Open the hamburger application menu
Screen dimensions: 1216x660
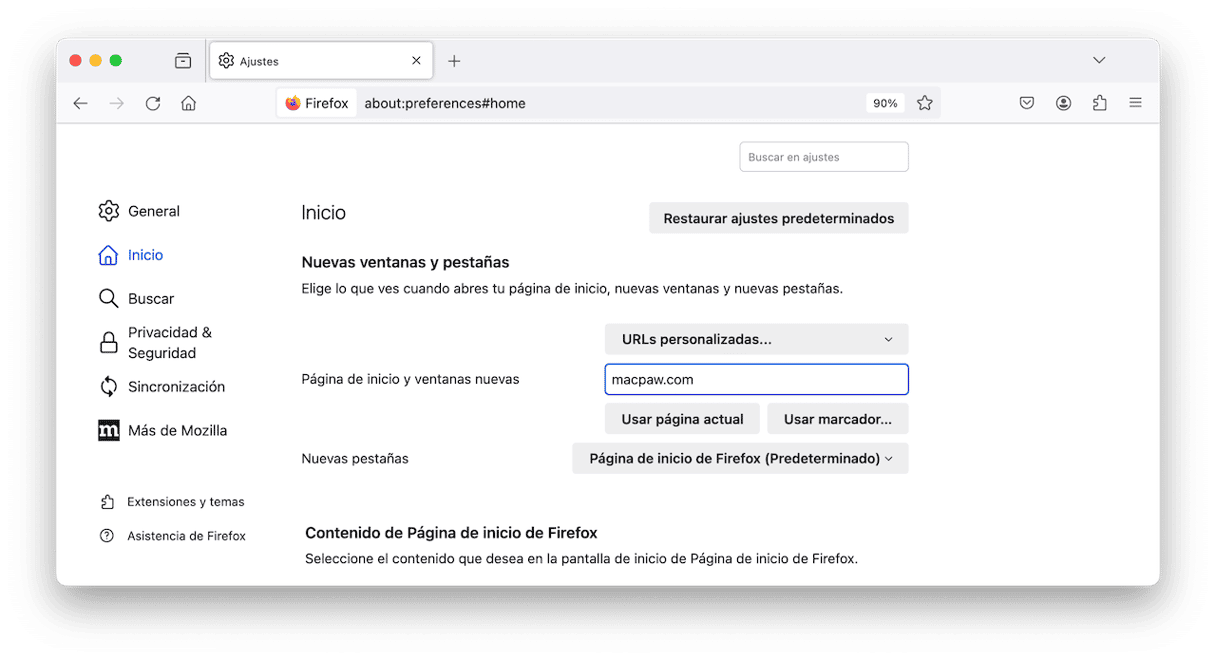(x=1136, y=103)
